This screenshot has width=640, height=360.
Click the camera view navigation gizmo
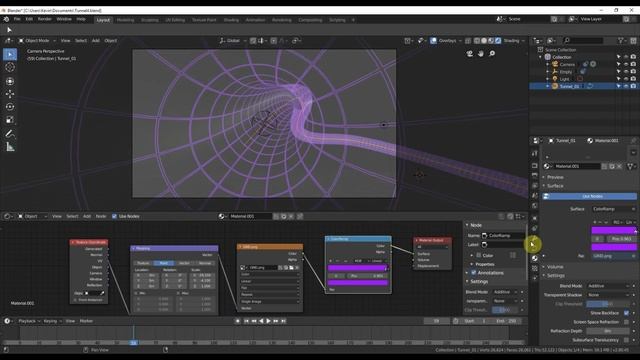(x=470, y=53)
